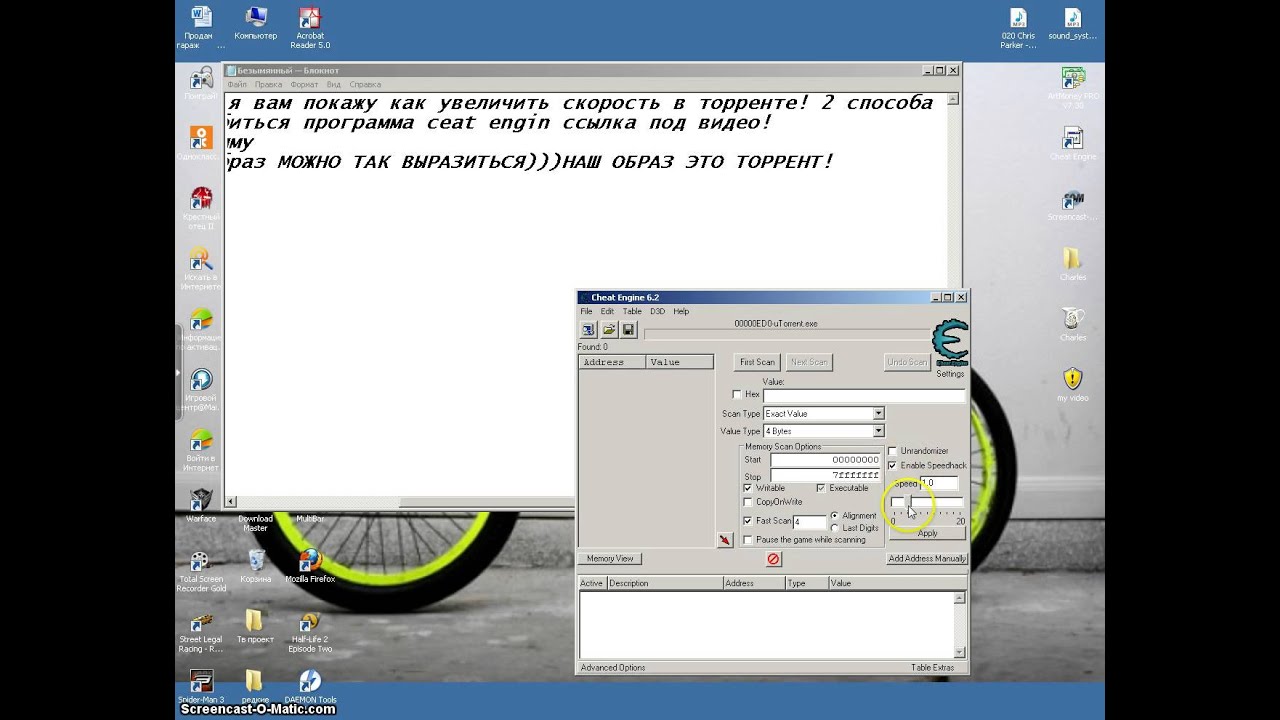
Task: Select the Крестный отец II desktop shortcut
Action: pos(201,198)
